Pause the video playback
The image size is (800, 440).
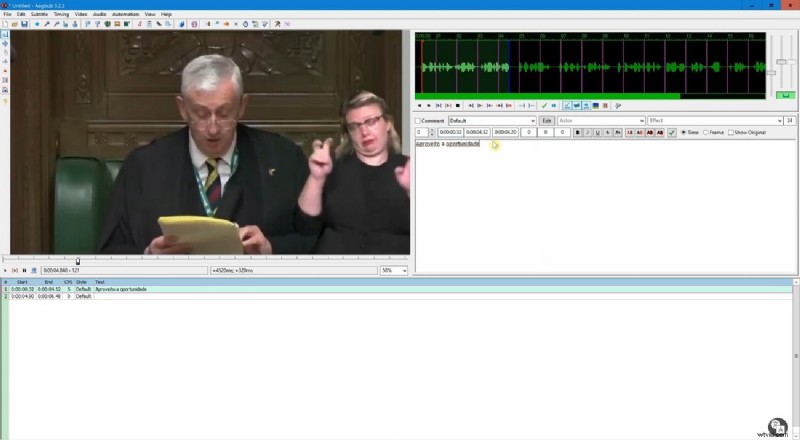(24, 270)
